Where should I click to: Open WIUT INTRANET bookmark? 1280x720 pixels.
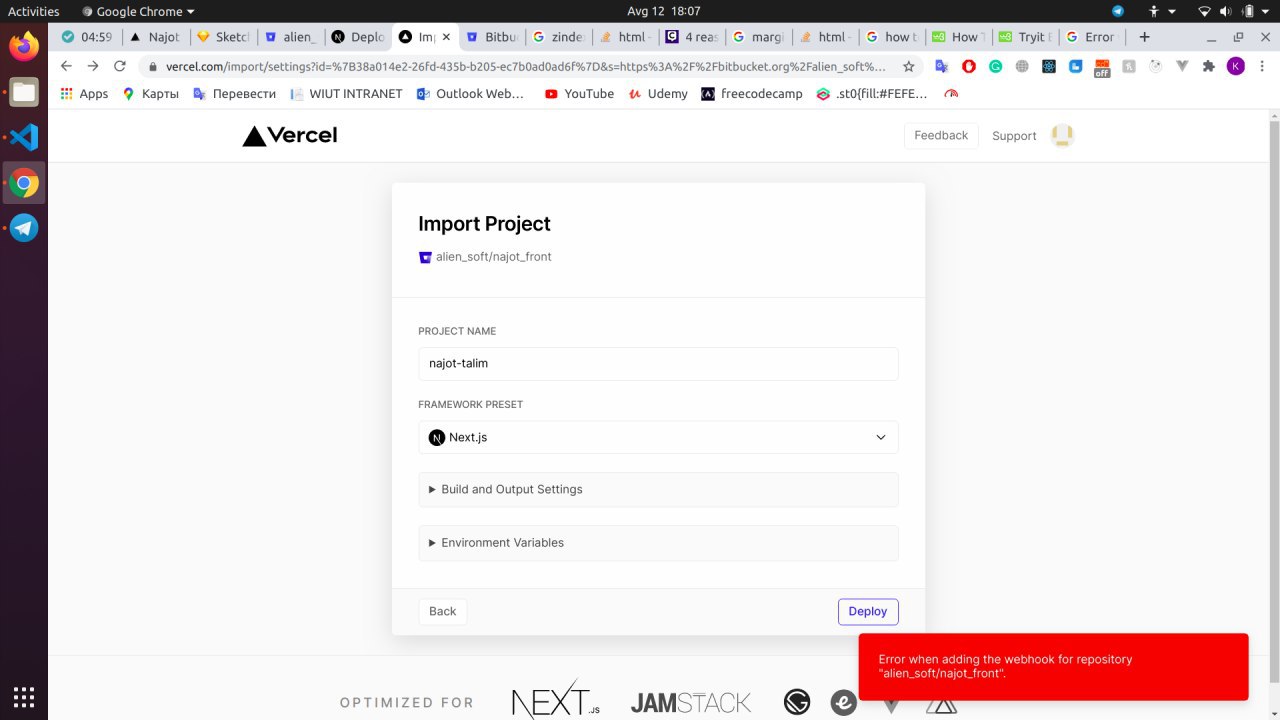click(x=346, y=93)
